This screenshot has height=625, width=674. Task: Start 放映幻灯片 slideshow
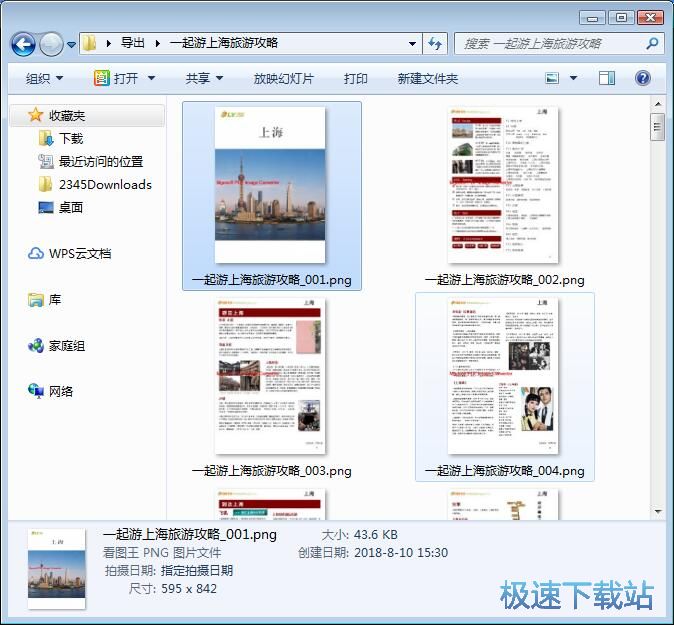pos(283,79)
